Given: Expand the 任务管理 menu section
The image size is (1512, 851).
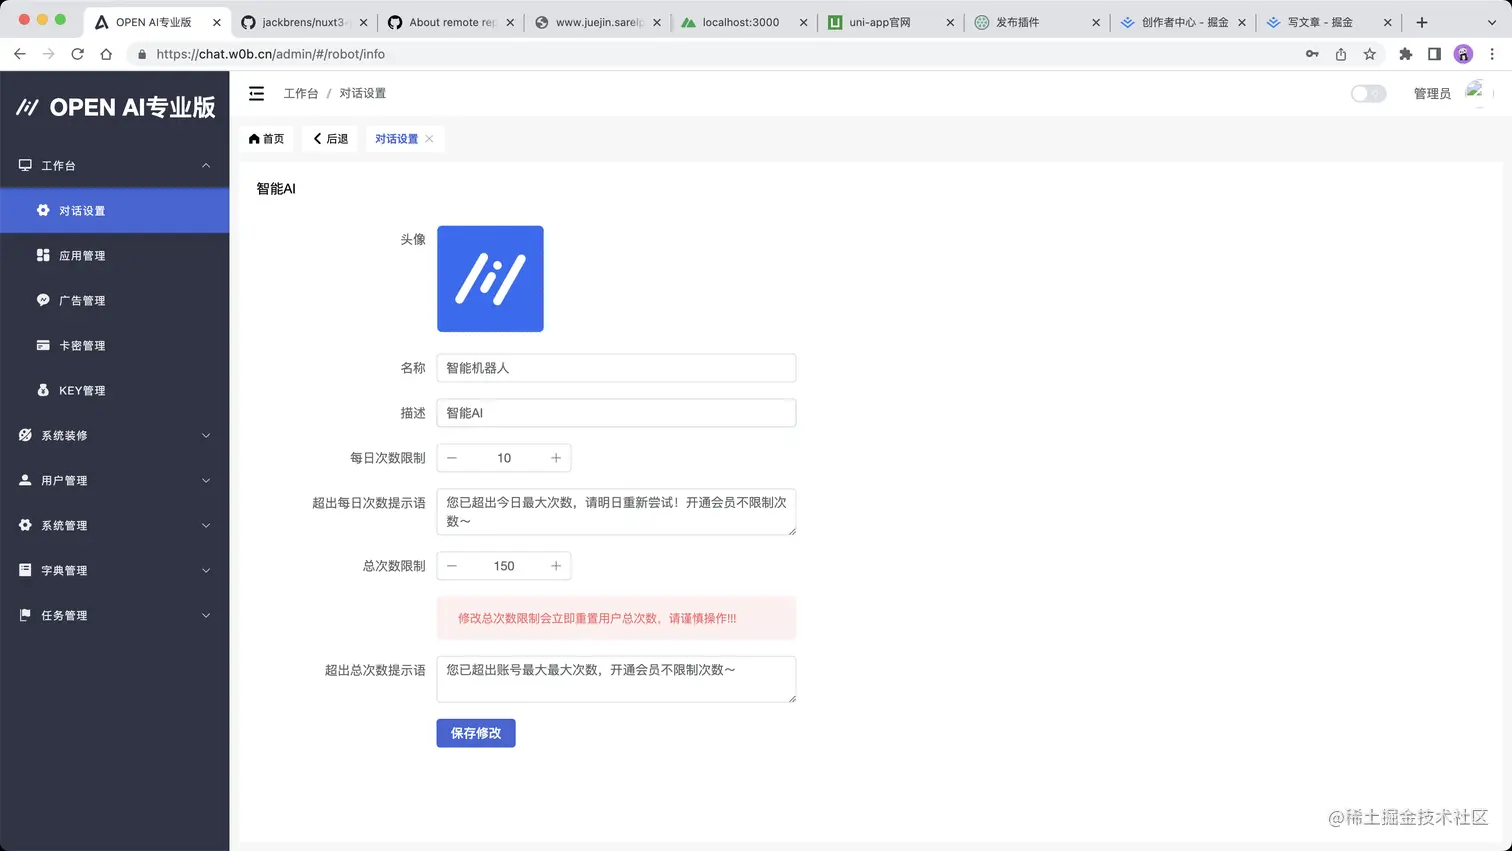Looking at the screenshot, I should tap(114, 615).
